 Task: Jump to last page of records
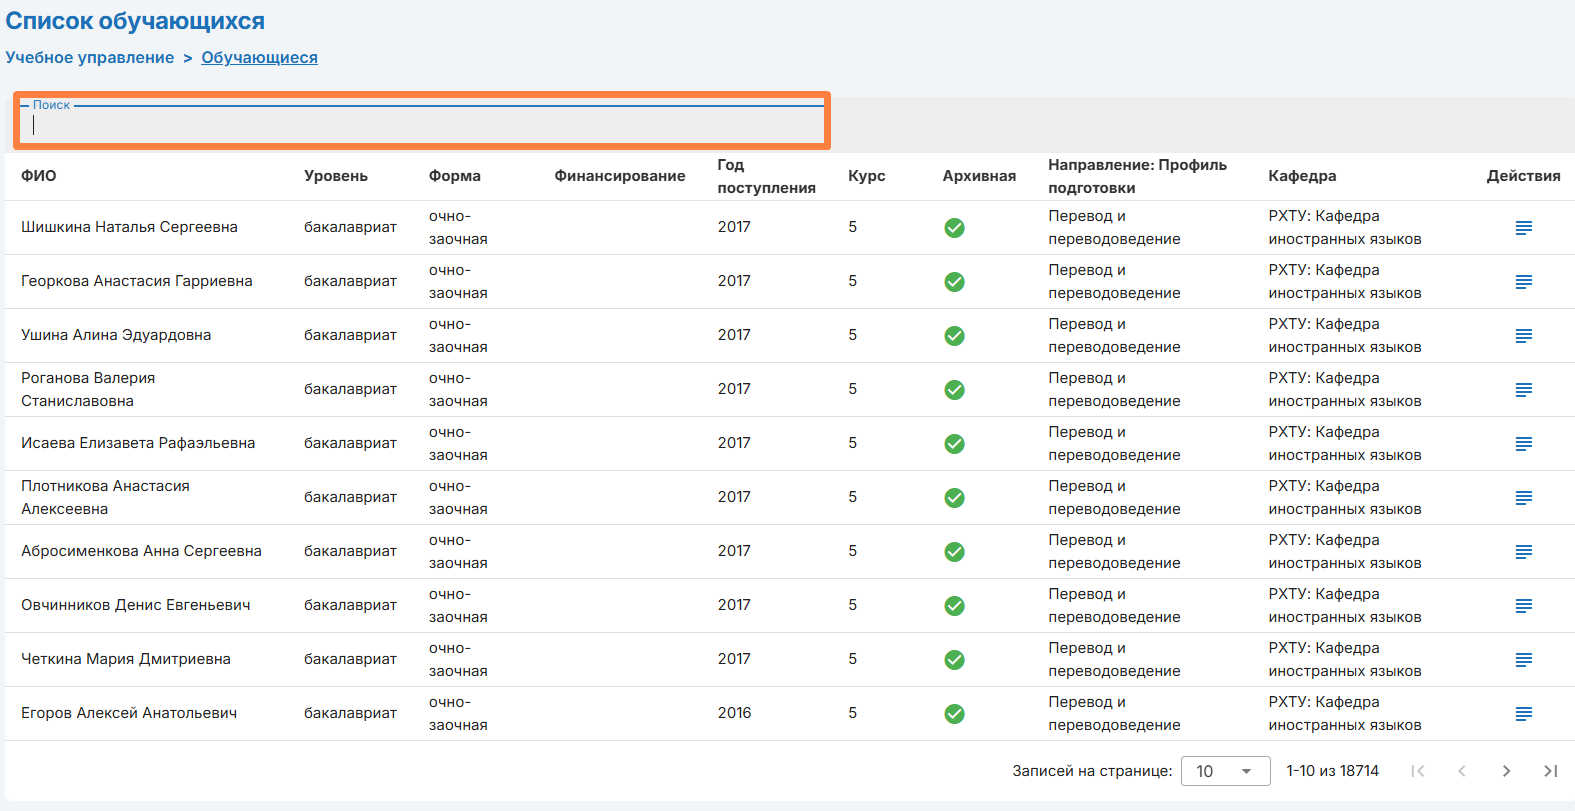point(1550,771)
